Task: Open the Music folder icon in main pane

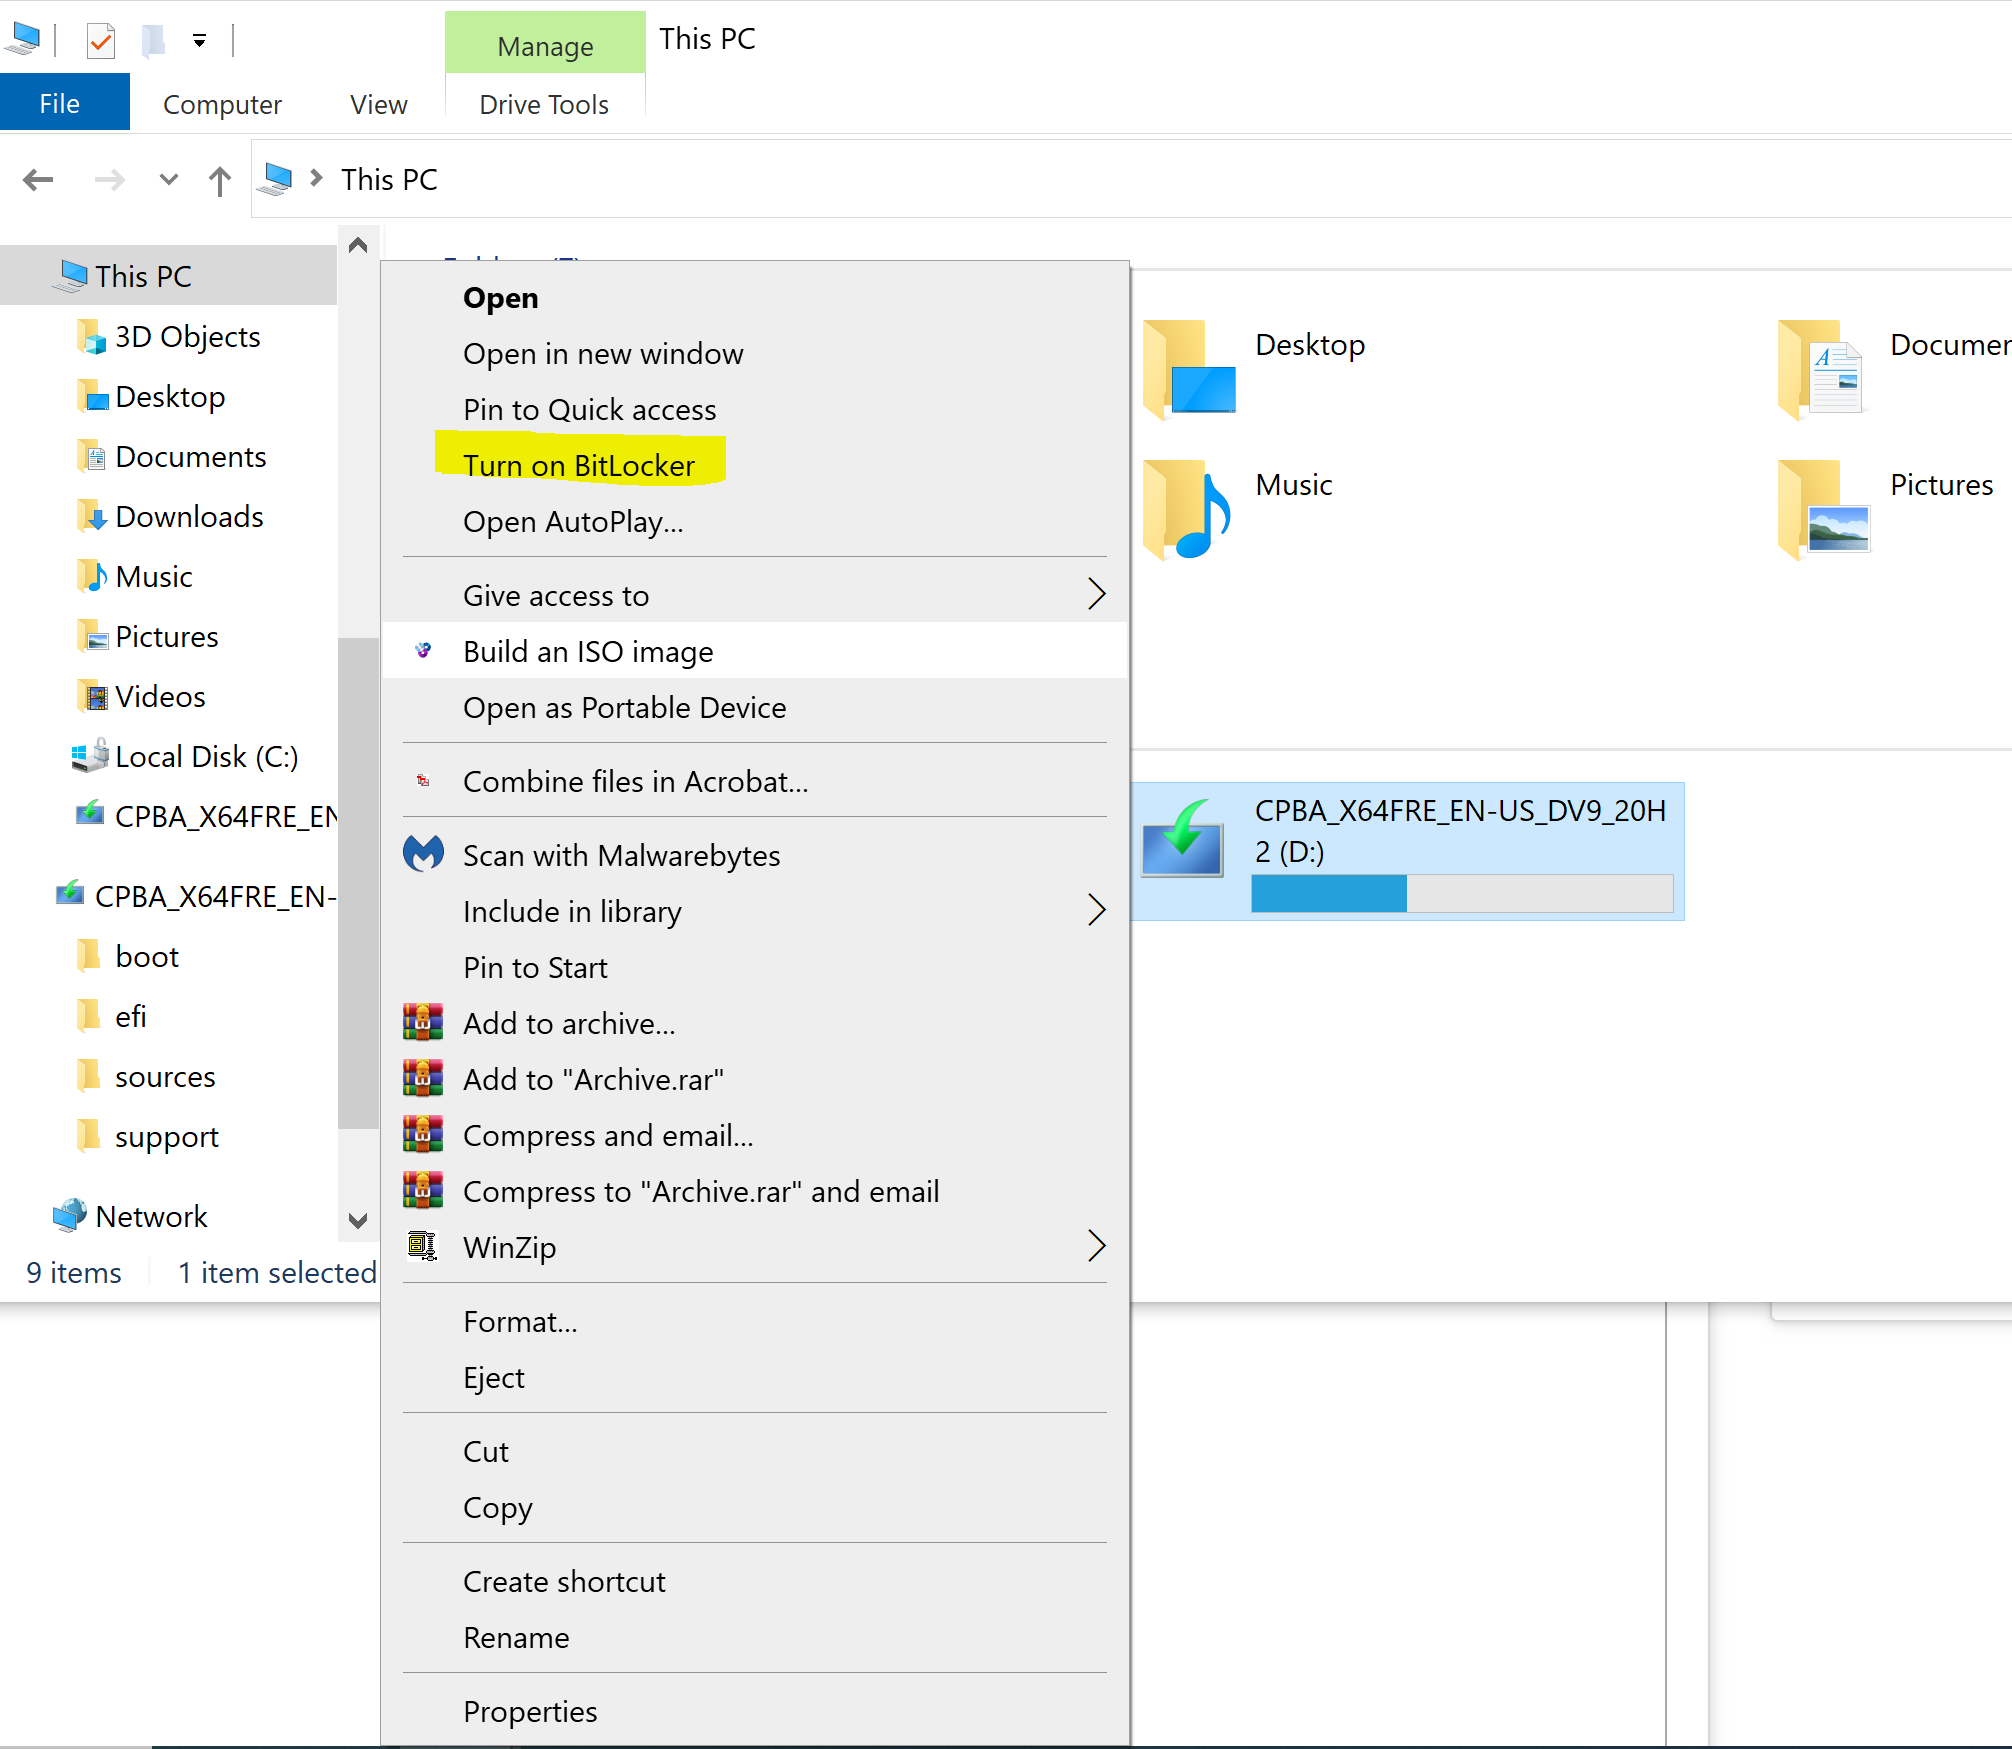Action: point(1187,509)
